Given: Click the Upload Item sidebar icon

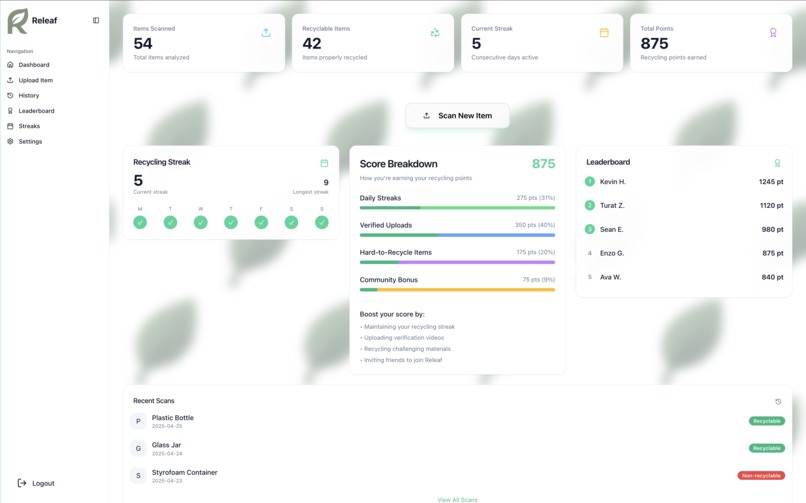Looking at the screenshot, I should click(x=10, y=80).
